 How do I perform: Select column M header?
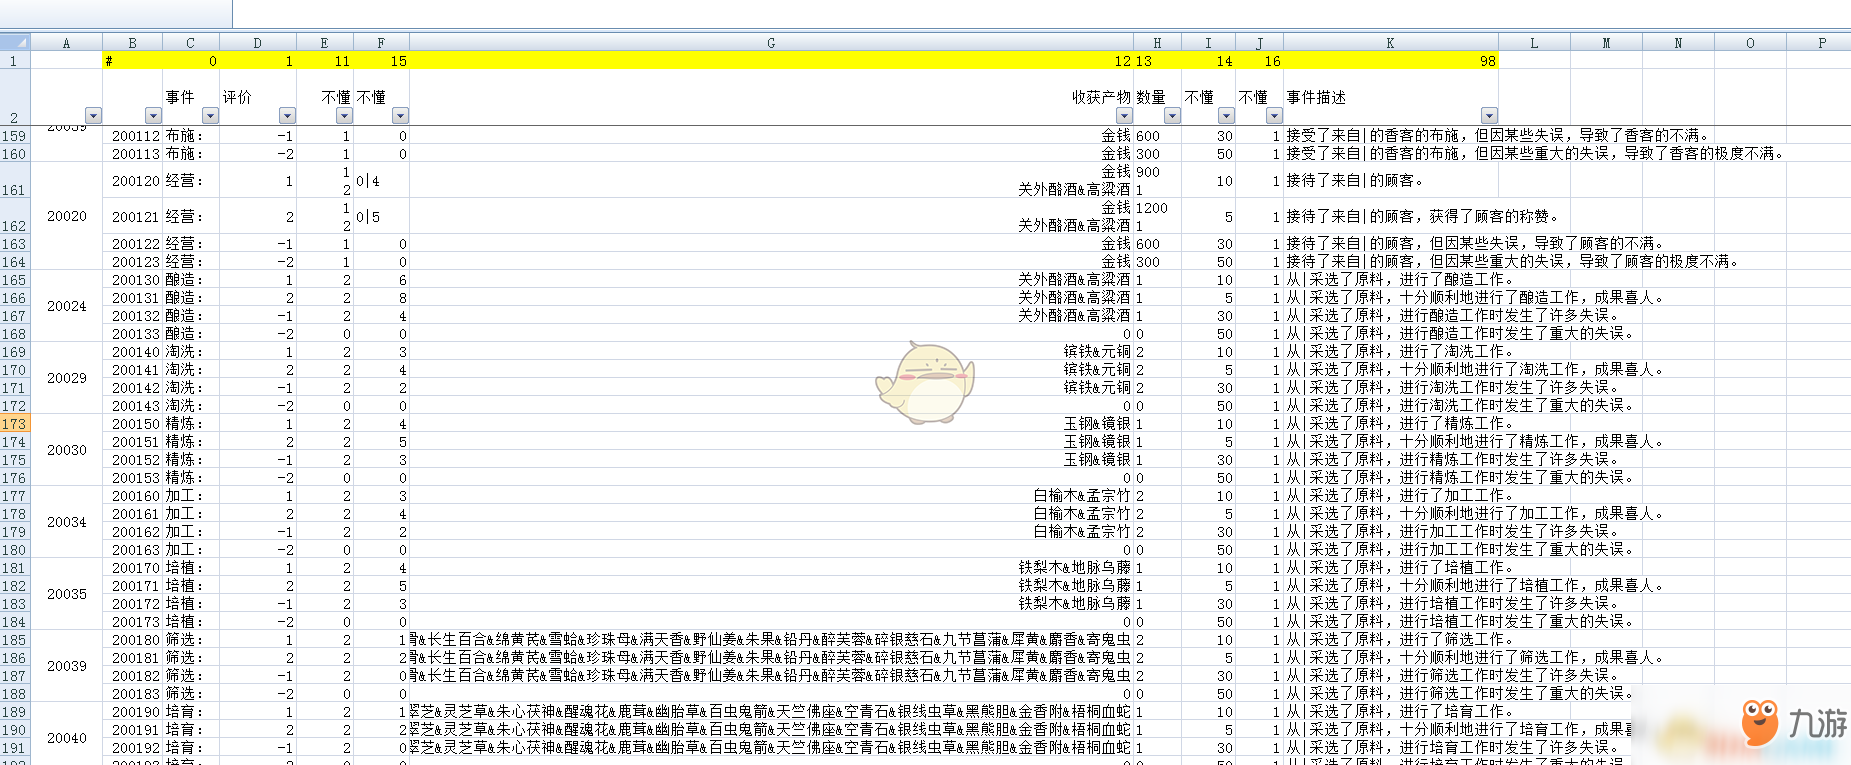point(1606,43)
